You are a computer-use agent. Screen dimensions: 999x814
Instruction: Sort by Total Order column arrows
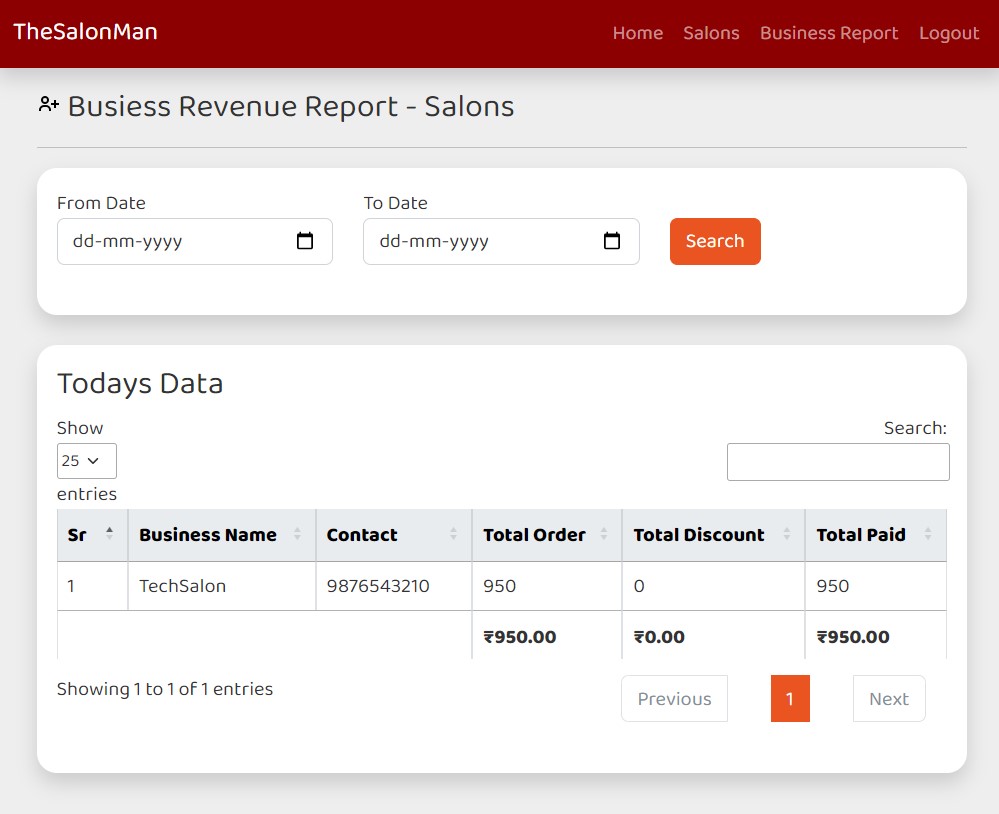tap(603, 534)
